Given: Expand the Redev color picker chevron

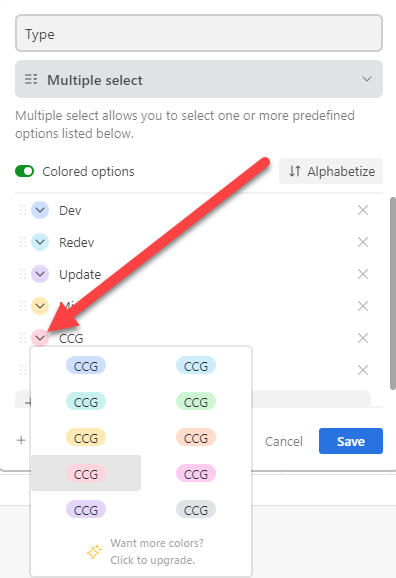Looking at the screenshot, I should [40, 242].
